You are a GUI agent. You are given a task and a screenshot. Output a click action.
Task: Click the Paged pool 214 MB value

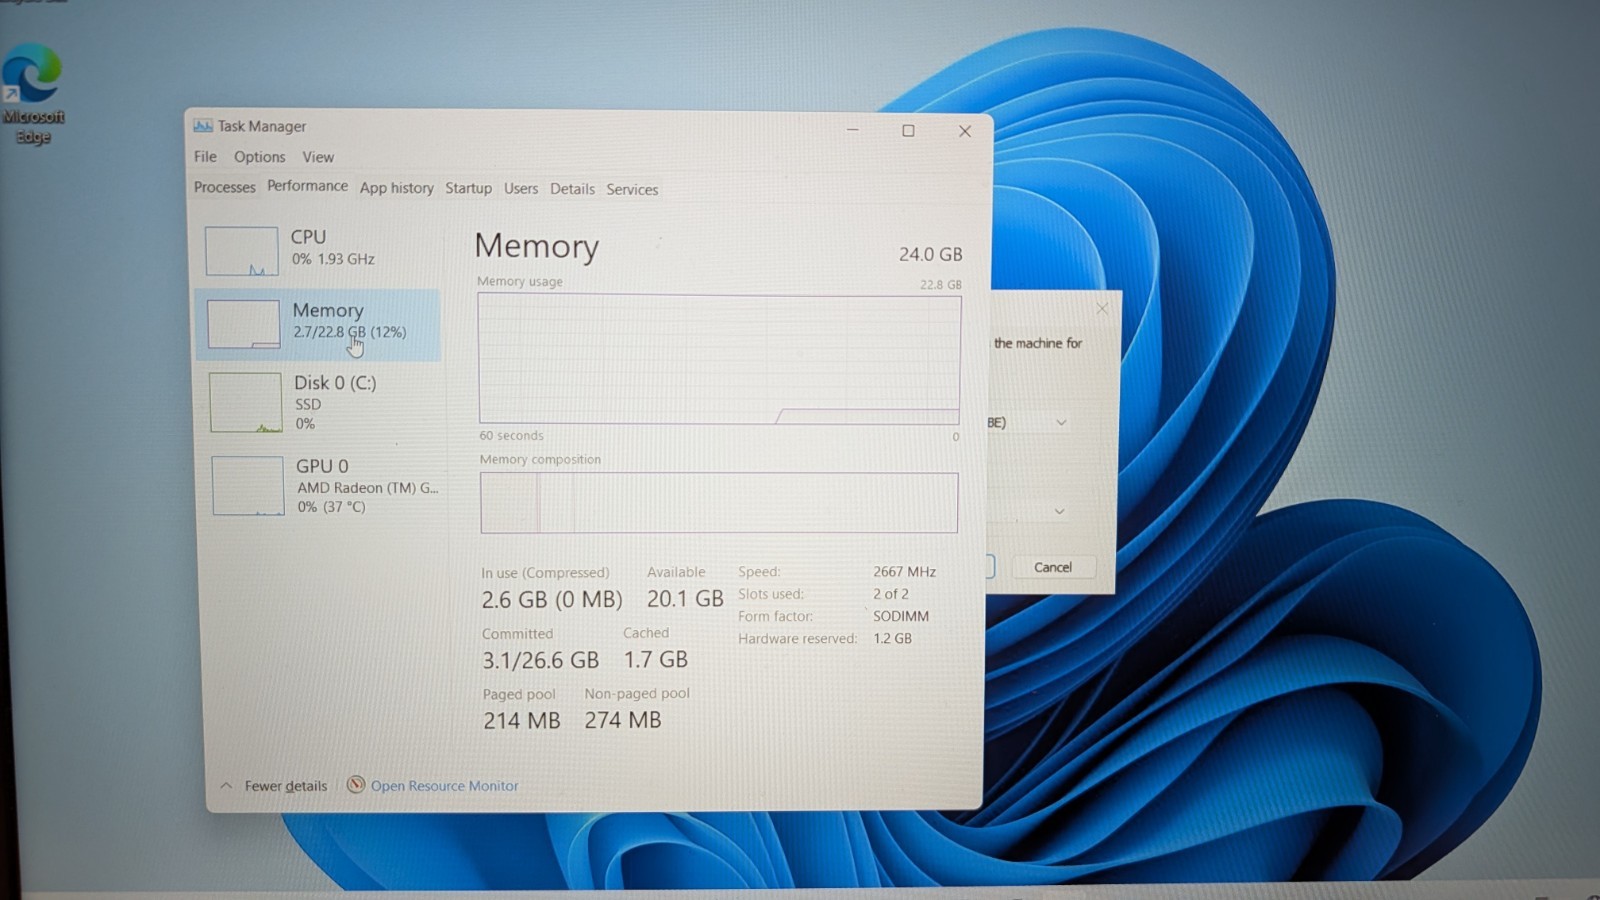pyautogui.click(x=521, y=720)
